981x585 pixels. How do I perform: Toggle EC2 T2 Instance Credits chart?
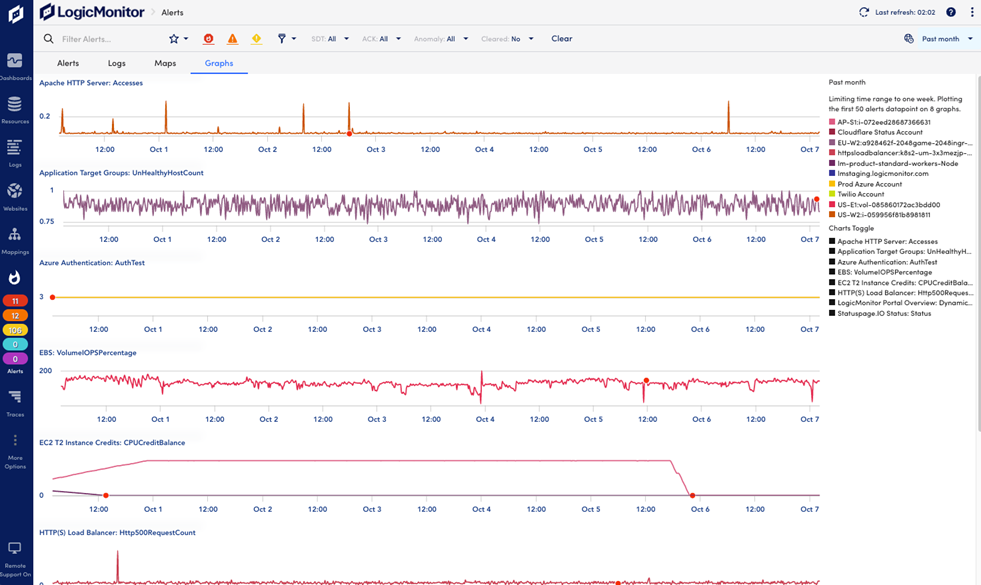[x=900, y=283]
